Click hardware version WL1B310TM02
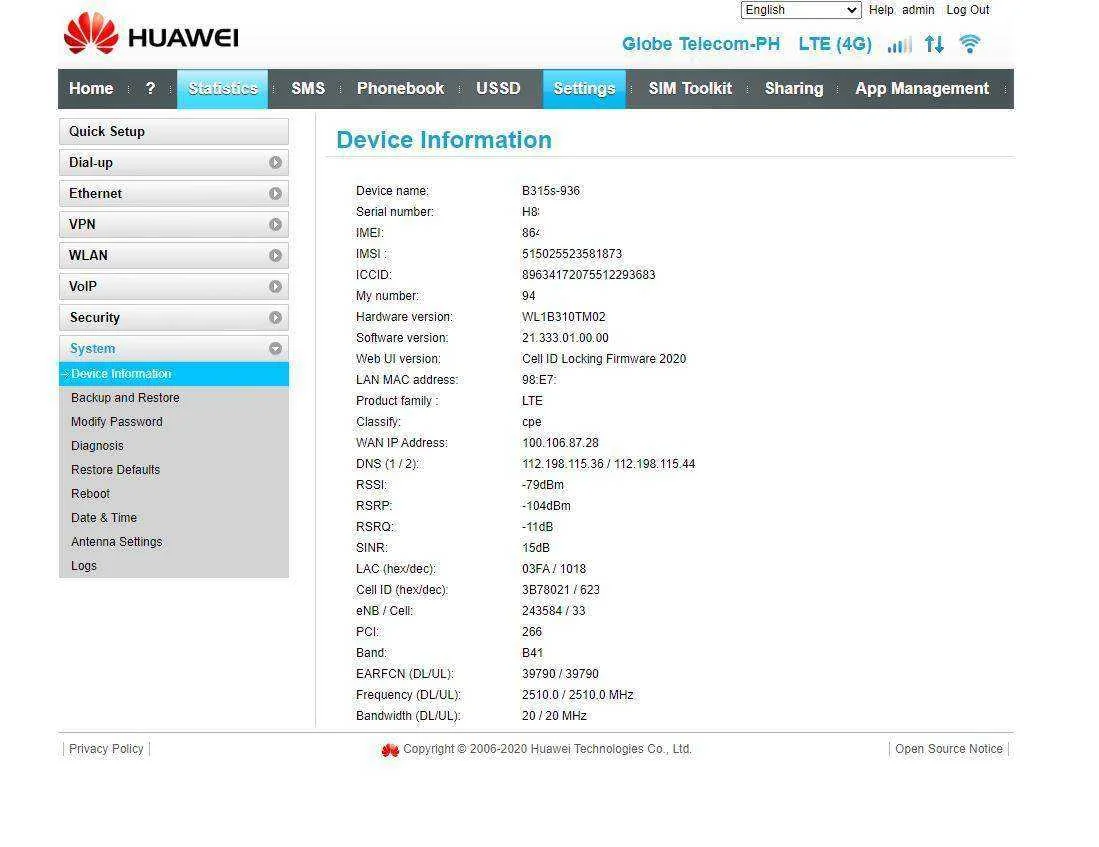The image size is (1099, 847). [564, 317]
